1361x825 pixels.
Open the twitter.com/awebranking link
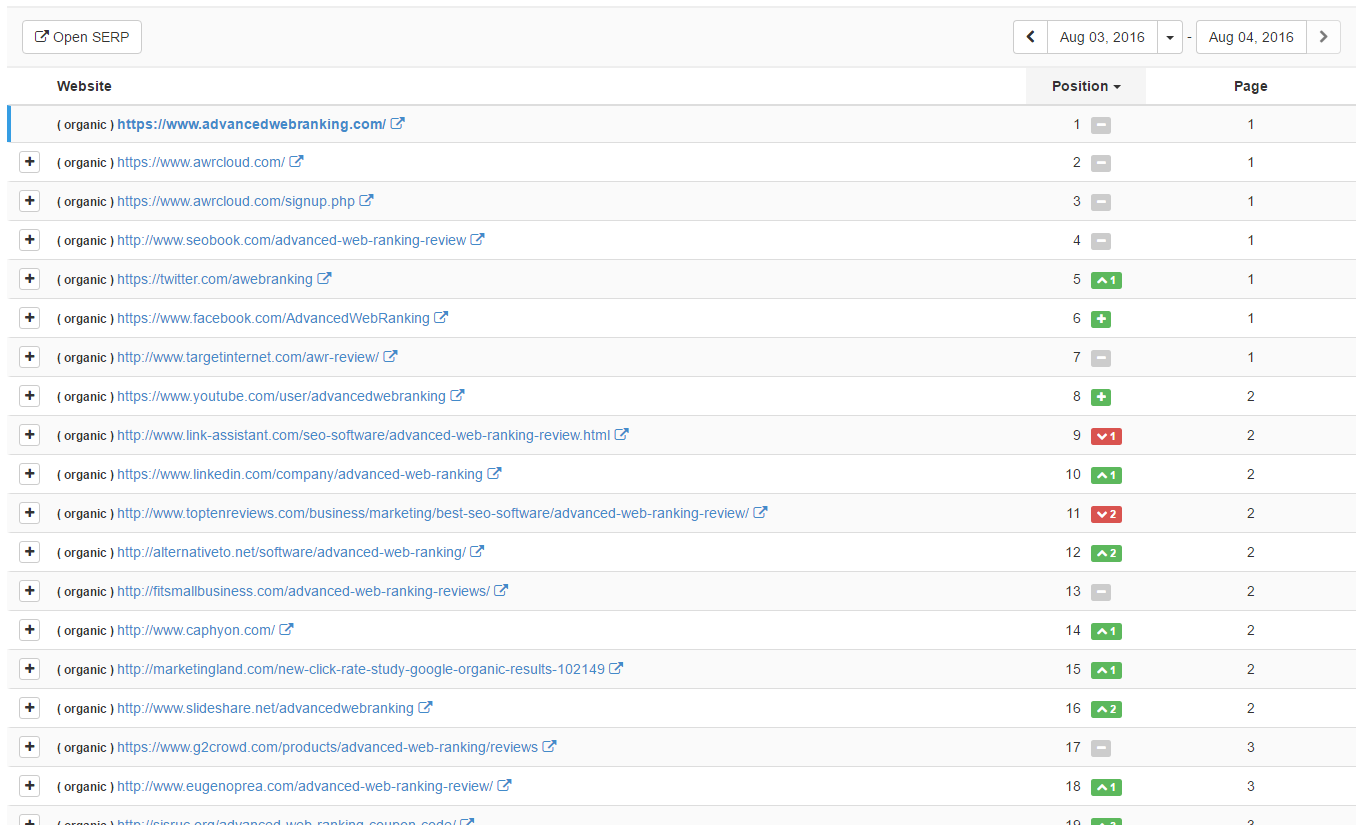click(x=215, y=279)
